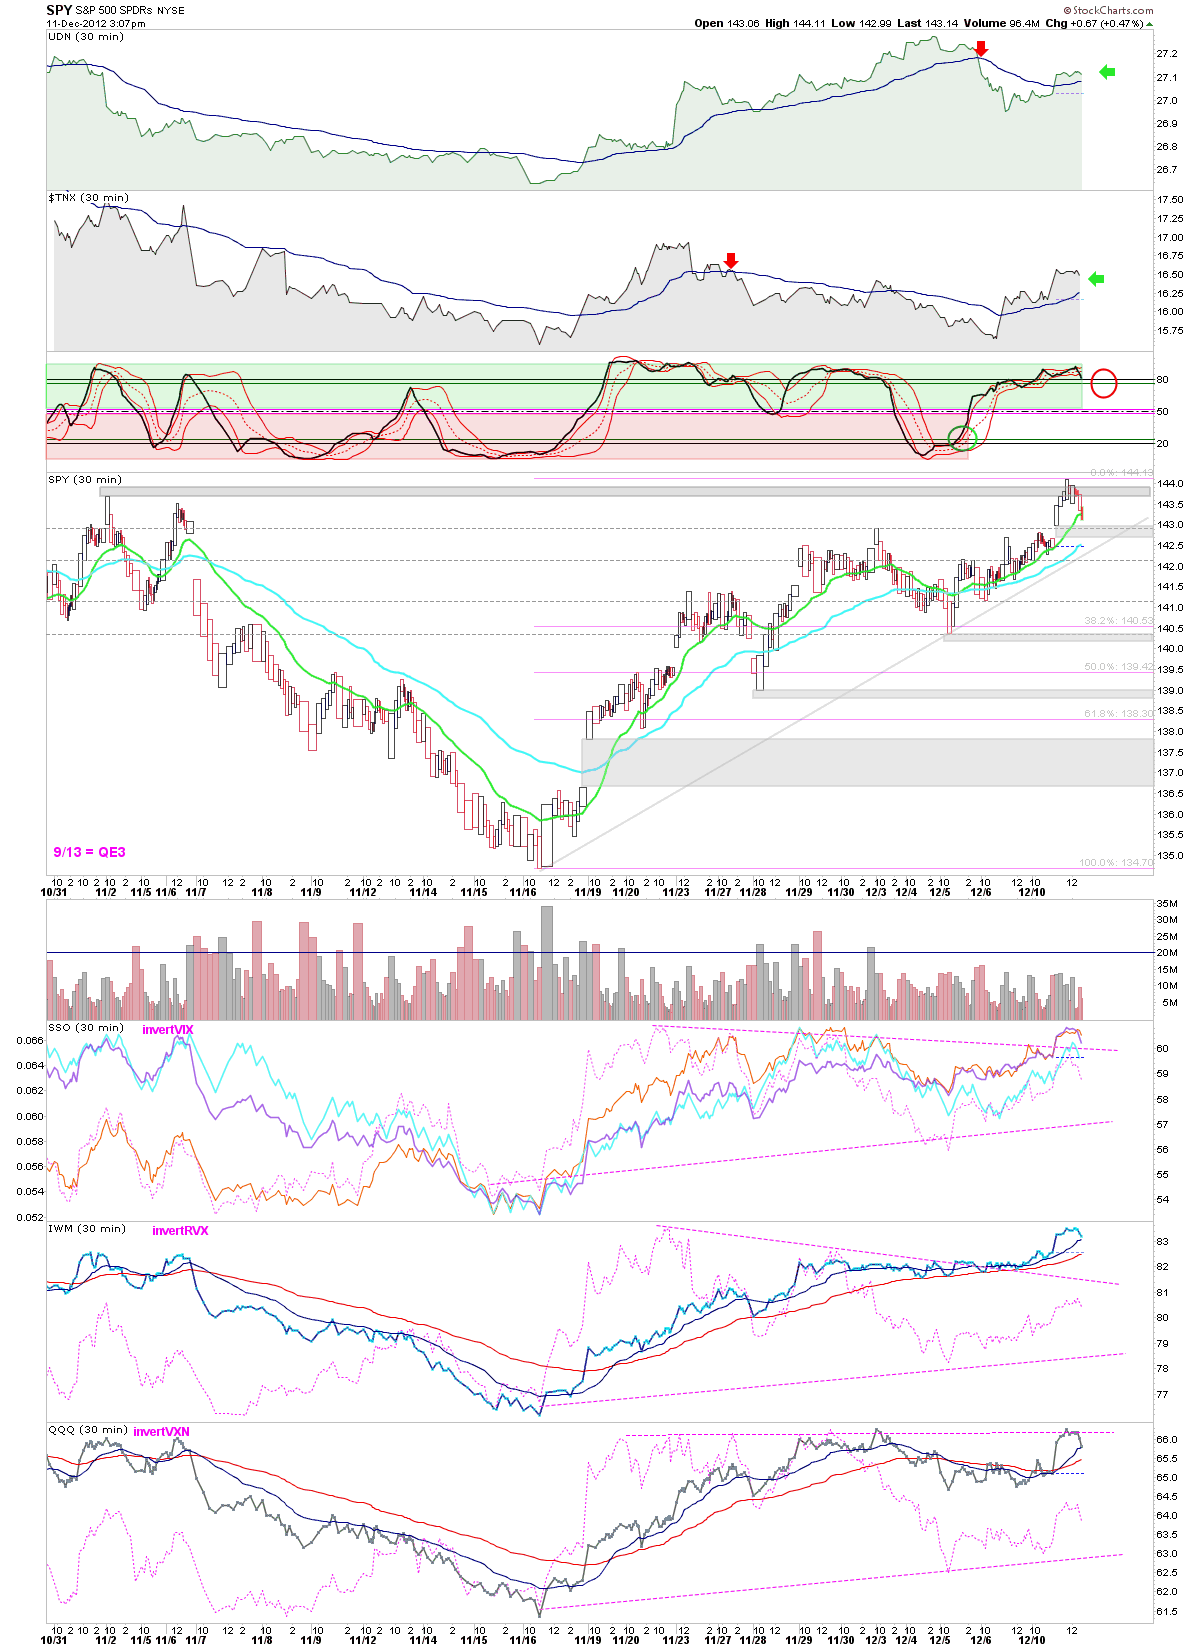
Task: Click the 'Open 143.06' quote value
Action: click(x=727, y=23)
